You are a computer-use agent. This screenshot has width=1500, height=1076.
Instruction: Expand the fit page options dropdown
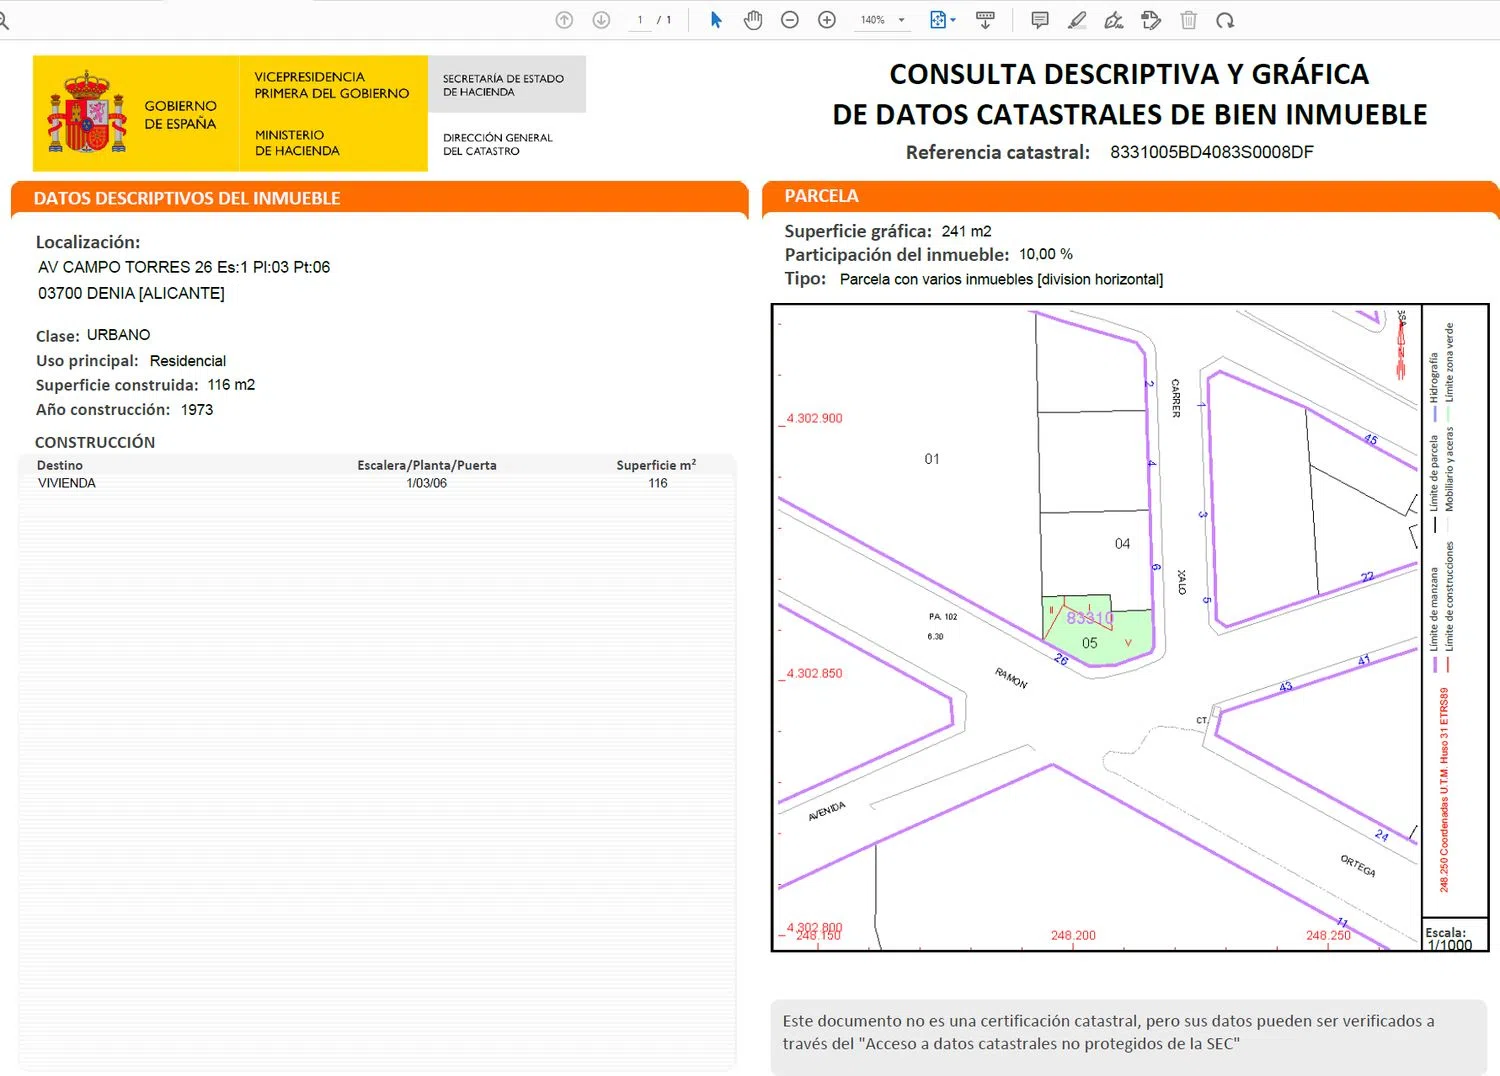pyautogui.click(x=943, y=20)
